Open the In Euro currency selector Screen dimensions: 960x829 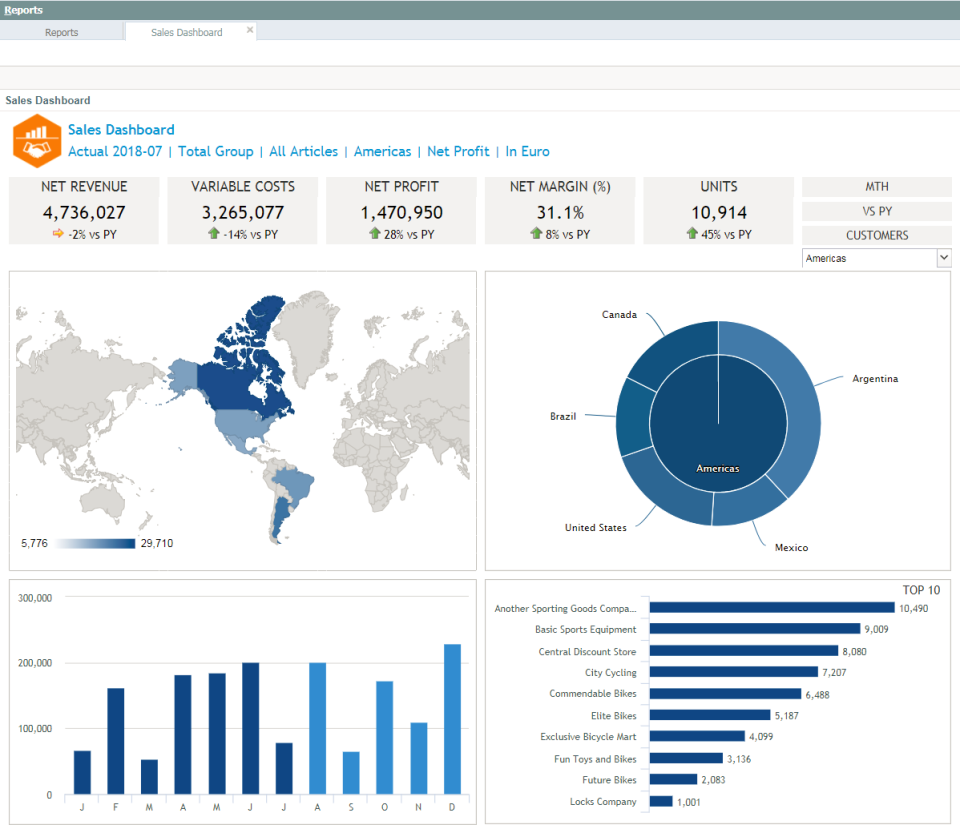coord(527,152)
